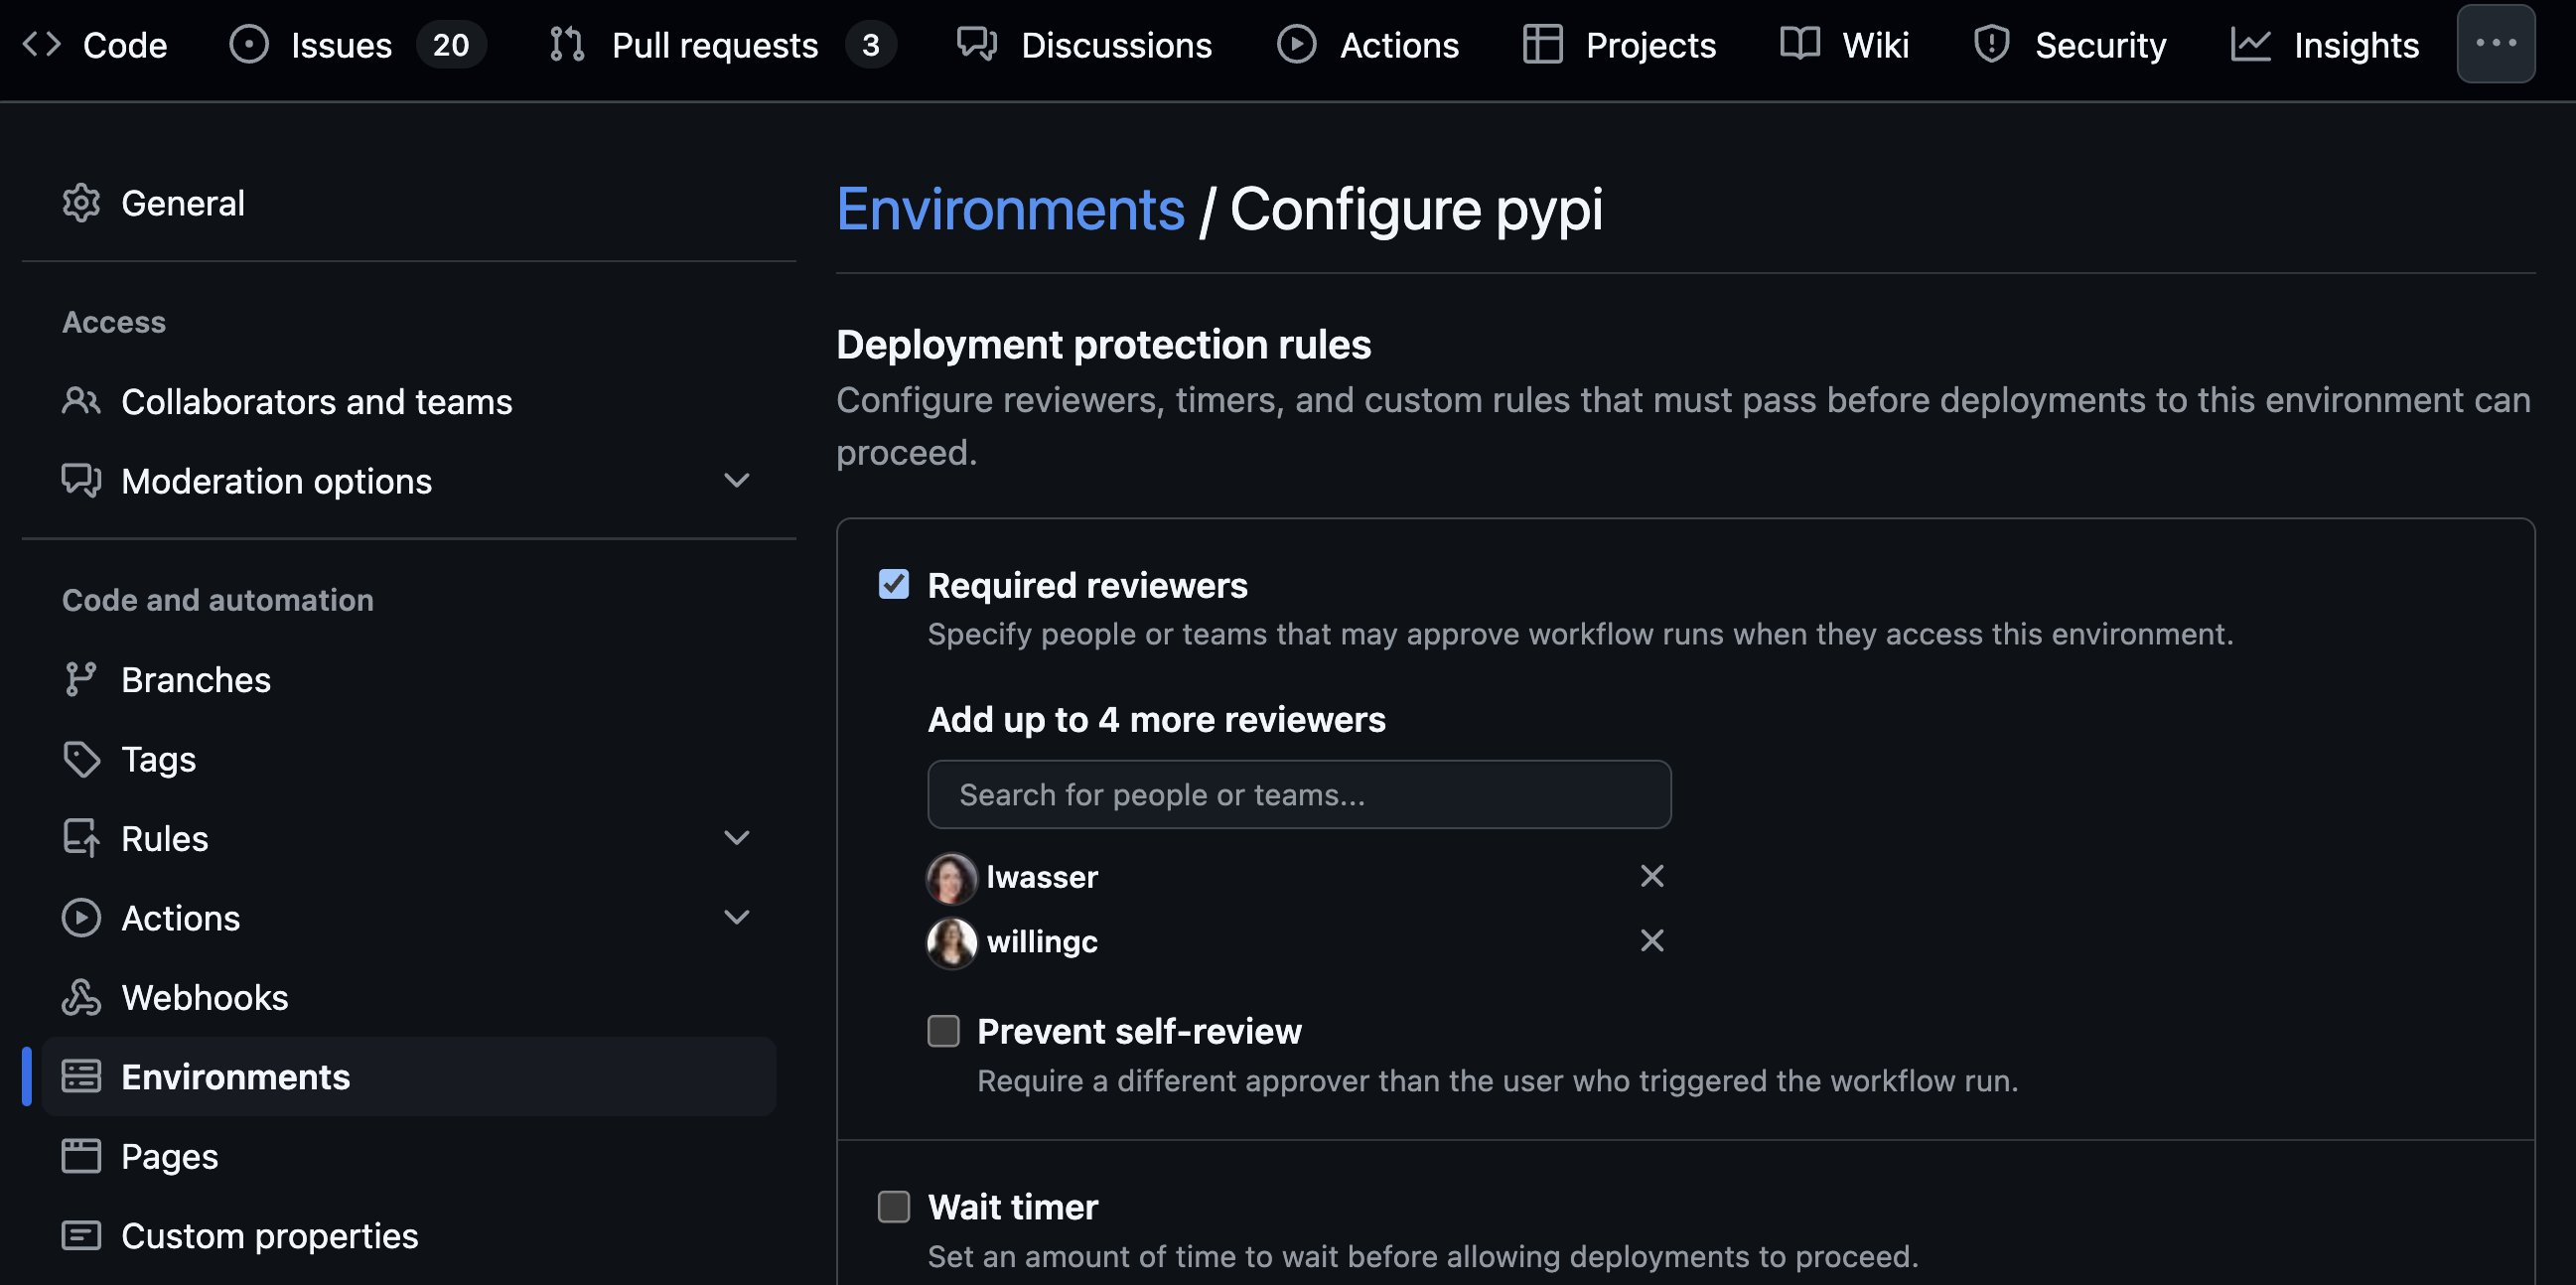Open the Insights tab
Screen dimensions: 2576x1285
[x=2325, y=45]
